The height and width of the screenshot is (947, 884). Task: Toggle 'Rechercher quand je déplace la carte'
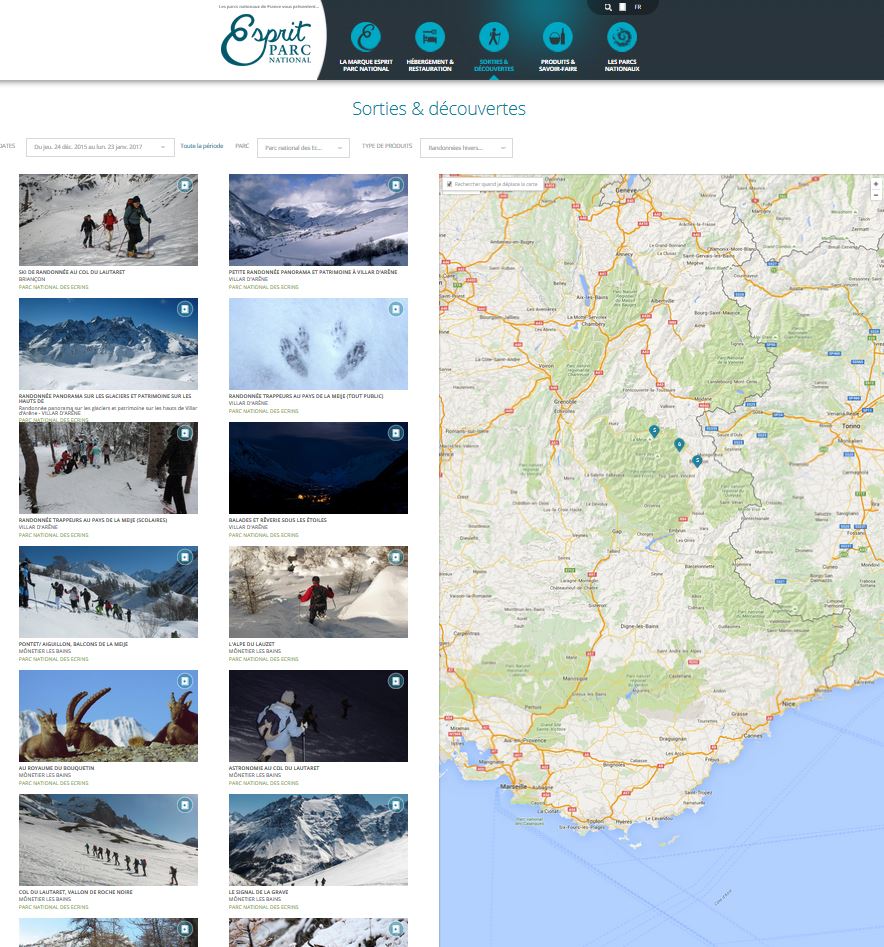[x=449, y=184]
